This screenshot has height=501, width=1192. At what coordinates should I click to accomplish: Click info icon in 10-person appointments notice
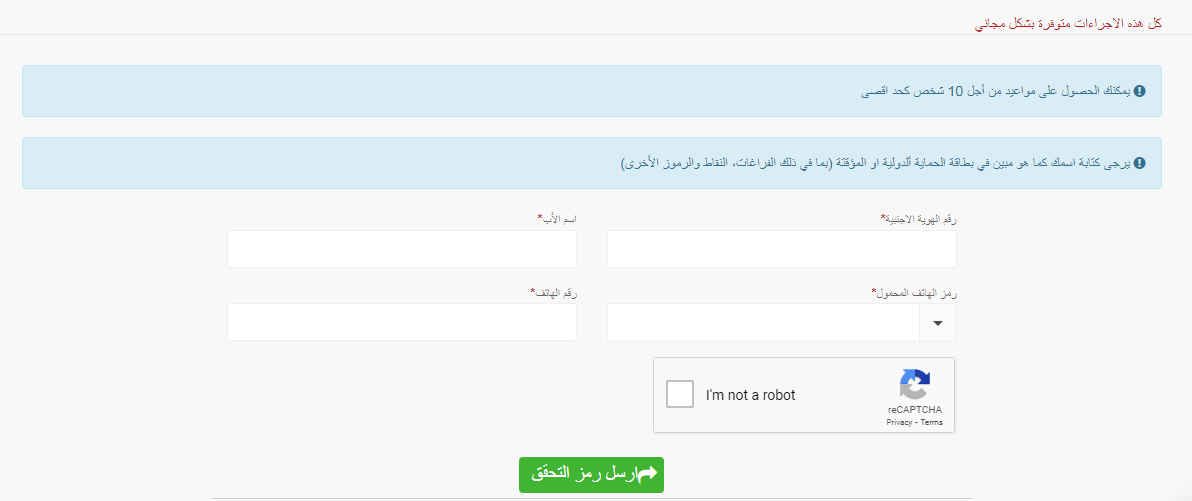click(x=1140, y=91)
